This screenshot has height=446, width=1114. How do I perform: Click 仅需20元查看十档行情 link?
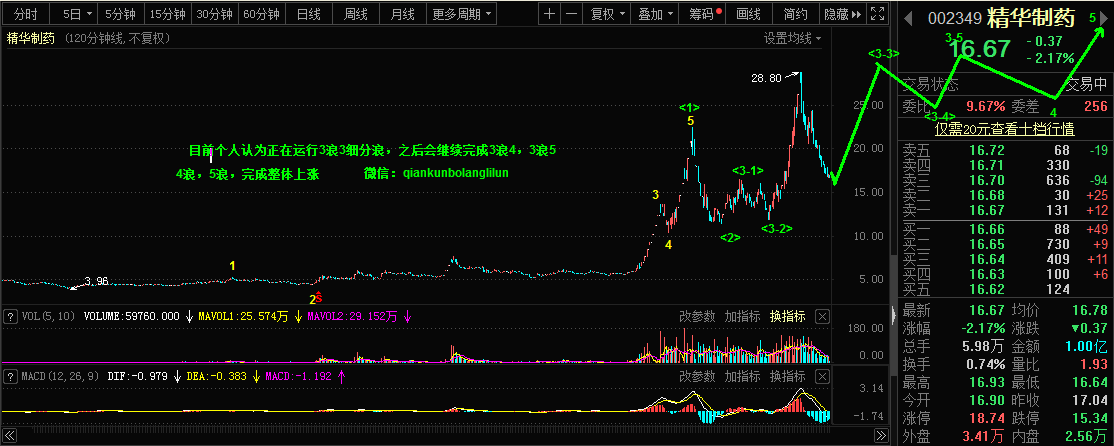(x=1004, y=128)
